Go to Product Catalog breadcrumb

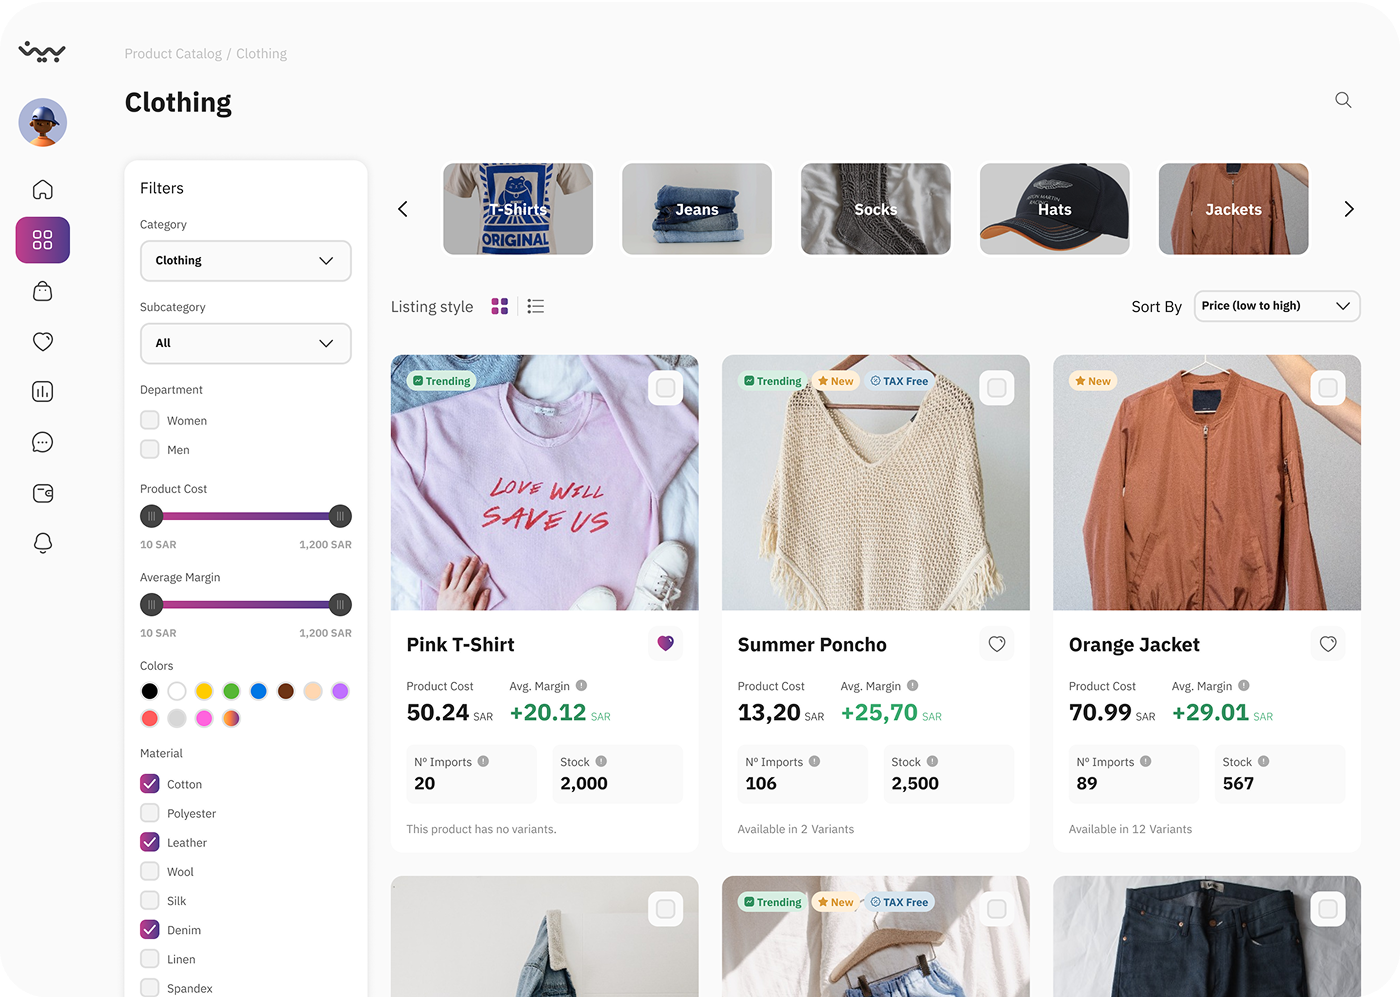[x=173, y=54]
